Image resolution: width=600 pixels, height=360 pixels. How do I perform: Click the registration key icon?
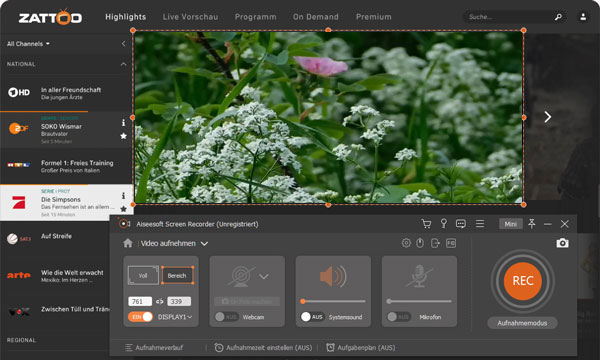point(443,223)
